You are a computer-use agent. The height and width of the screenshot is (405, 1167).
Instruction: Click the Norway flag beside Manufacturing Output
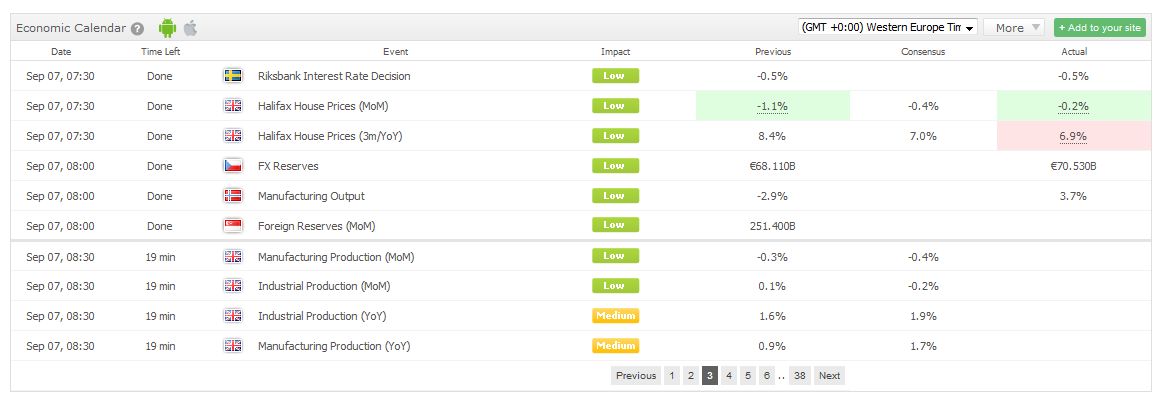pos(233,196)
